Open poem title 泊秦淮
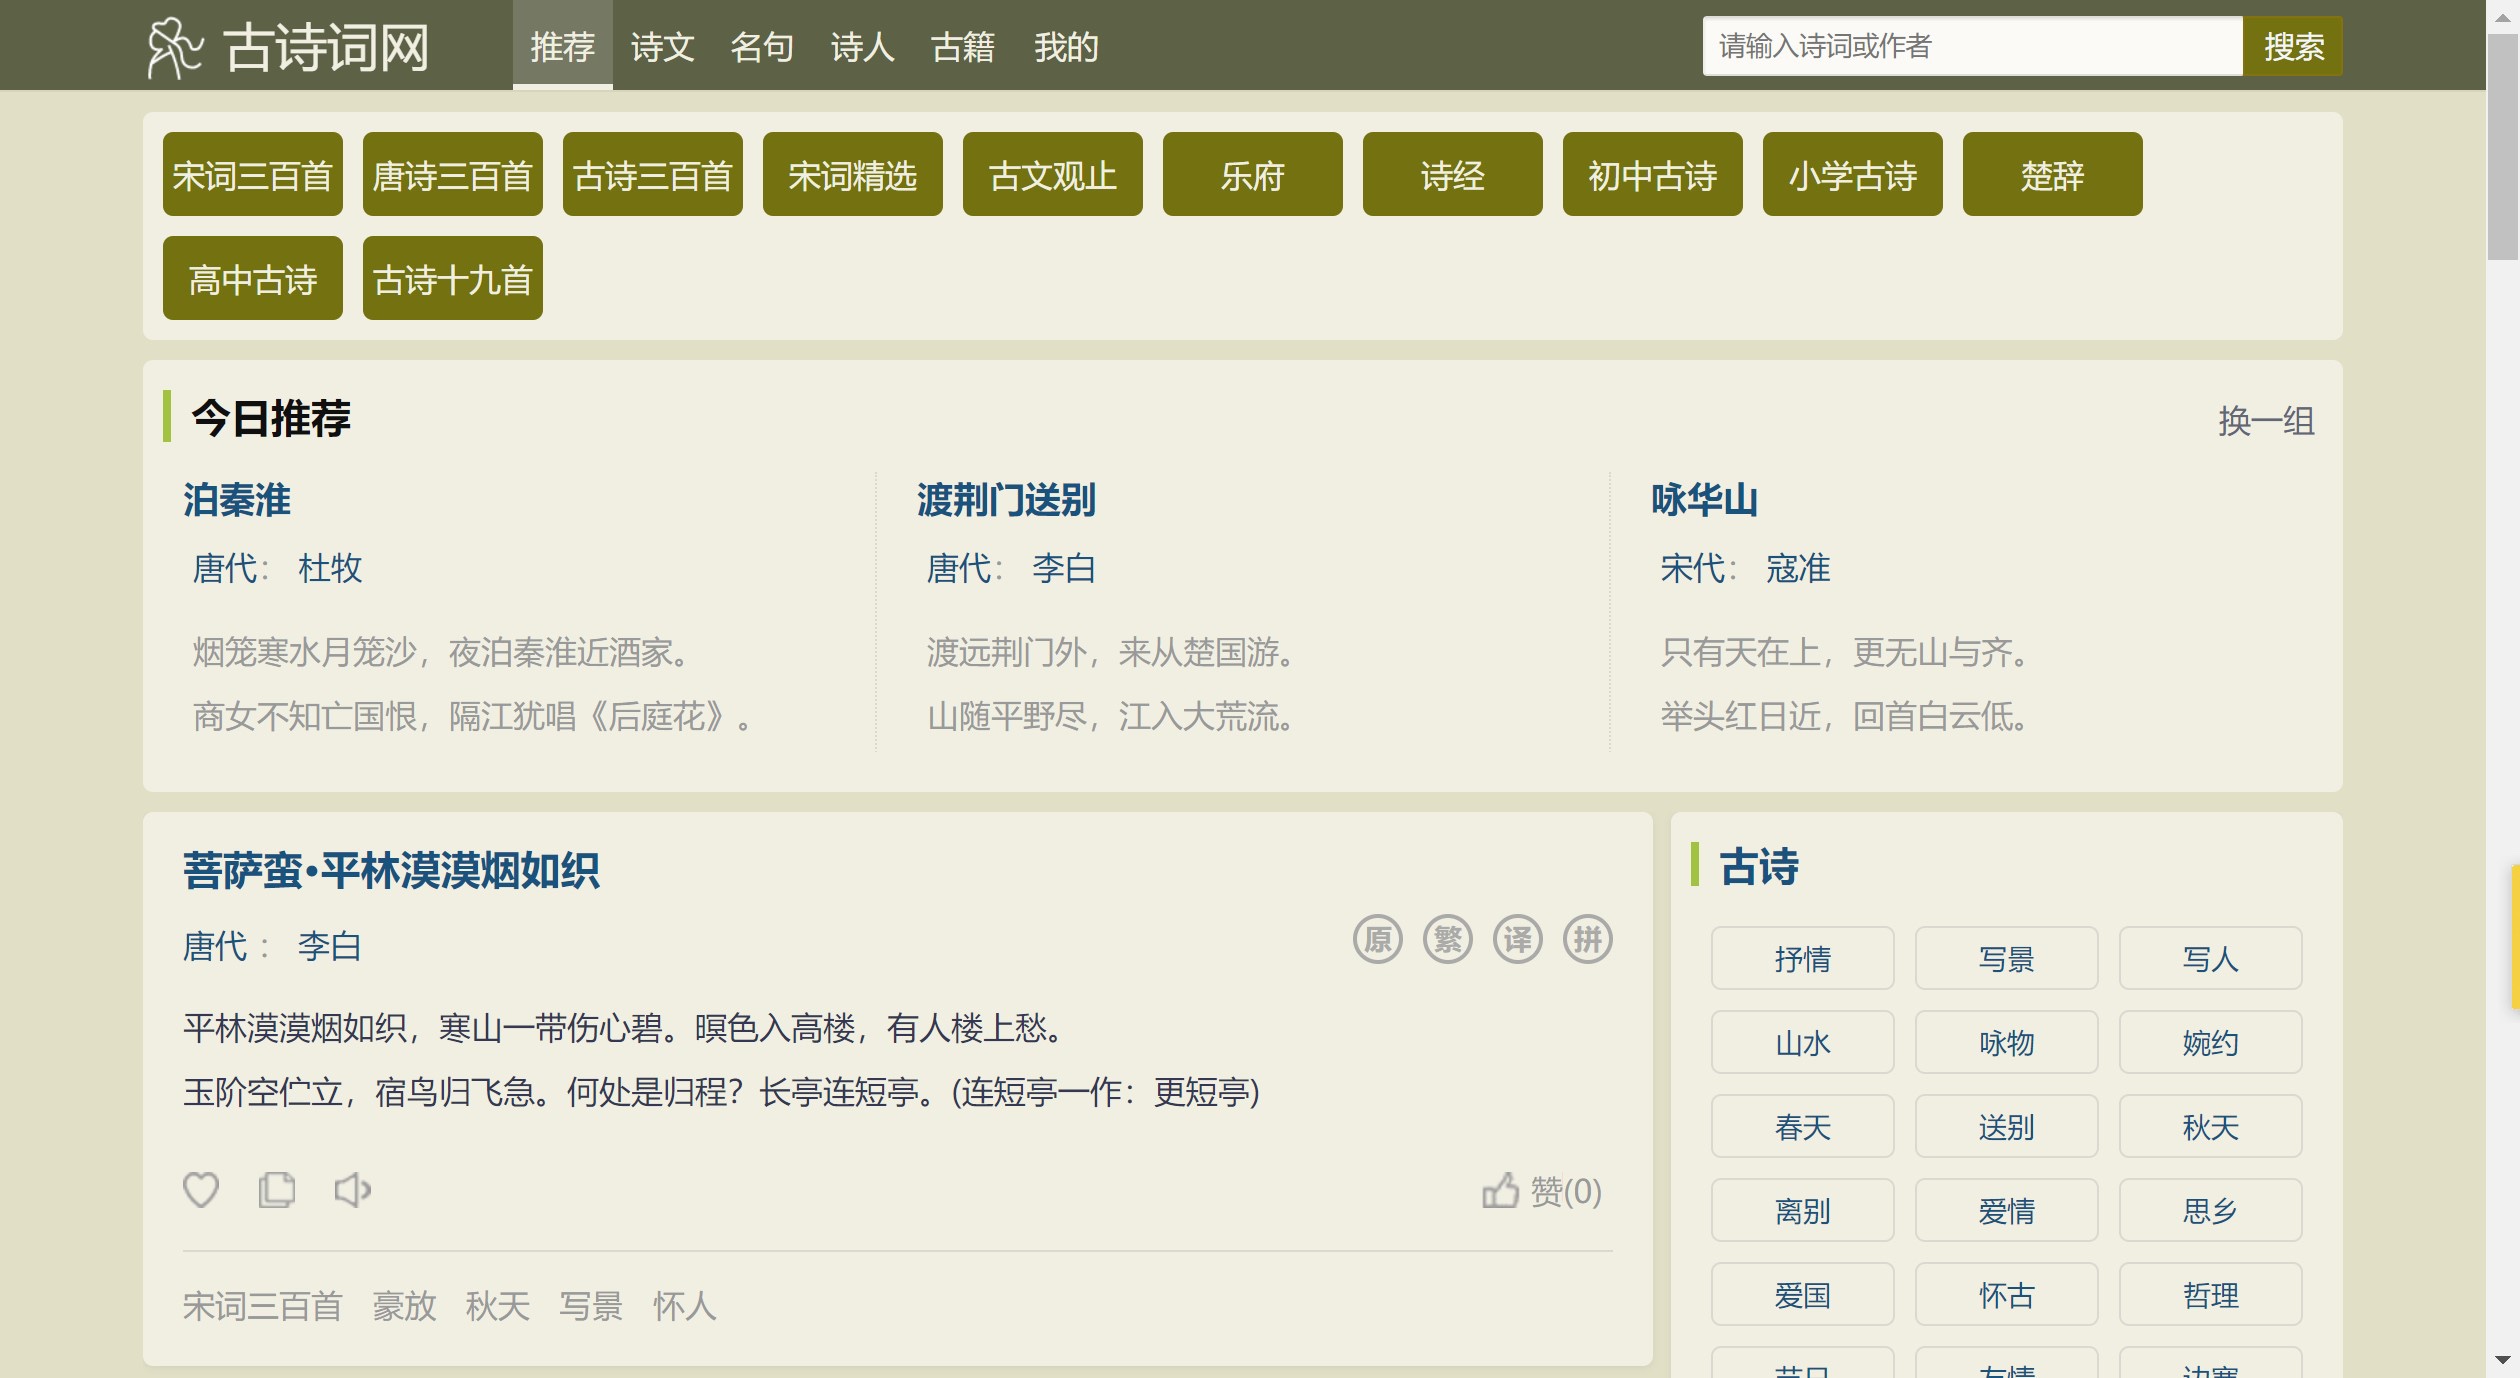The image size is (2520, 1378). coord(237,500)
